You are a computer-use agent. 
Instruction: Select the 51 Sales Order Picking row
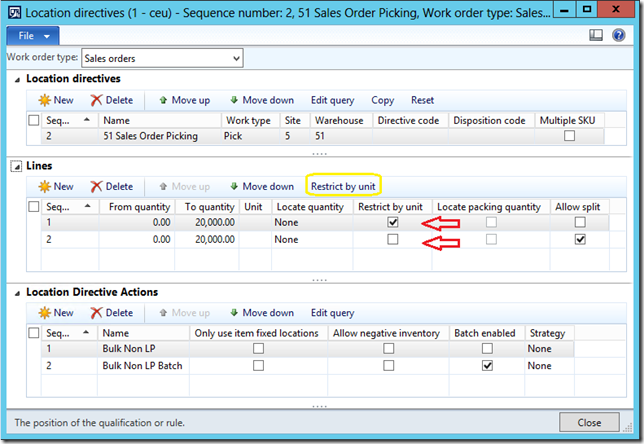point(160,136)
